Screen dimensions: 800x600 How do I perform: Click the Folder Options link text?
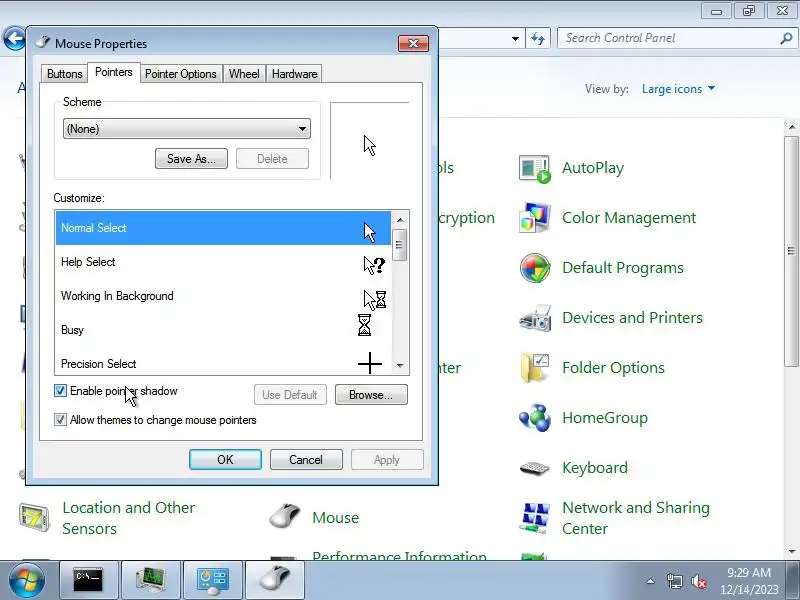[x=613, y=368]
